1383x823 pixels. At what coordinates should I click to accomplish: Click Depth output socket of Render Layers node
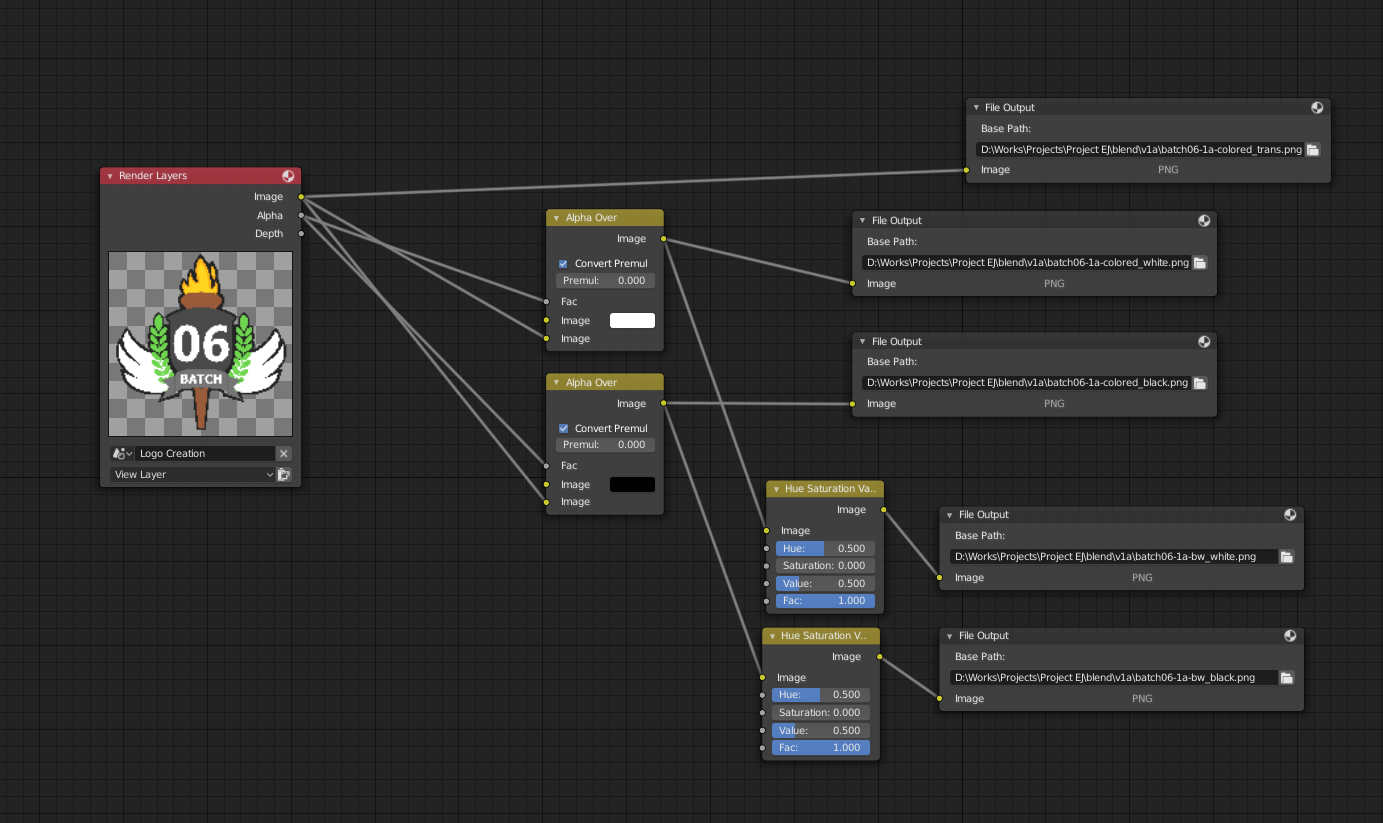[x=301, y=234]
